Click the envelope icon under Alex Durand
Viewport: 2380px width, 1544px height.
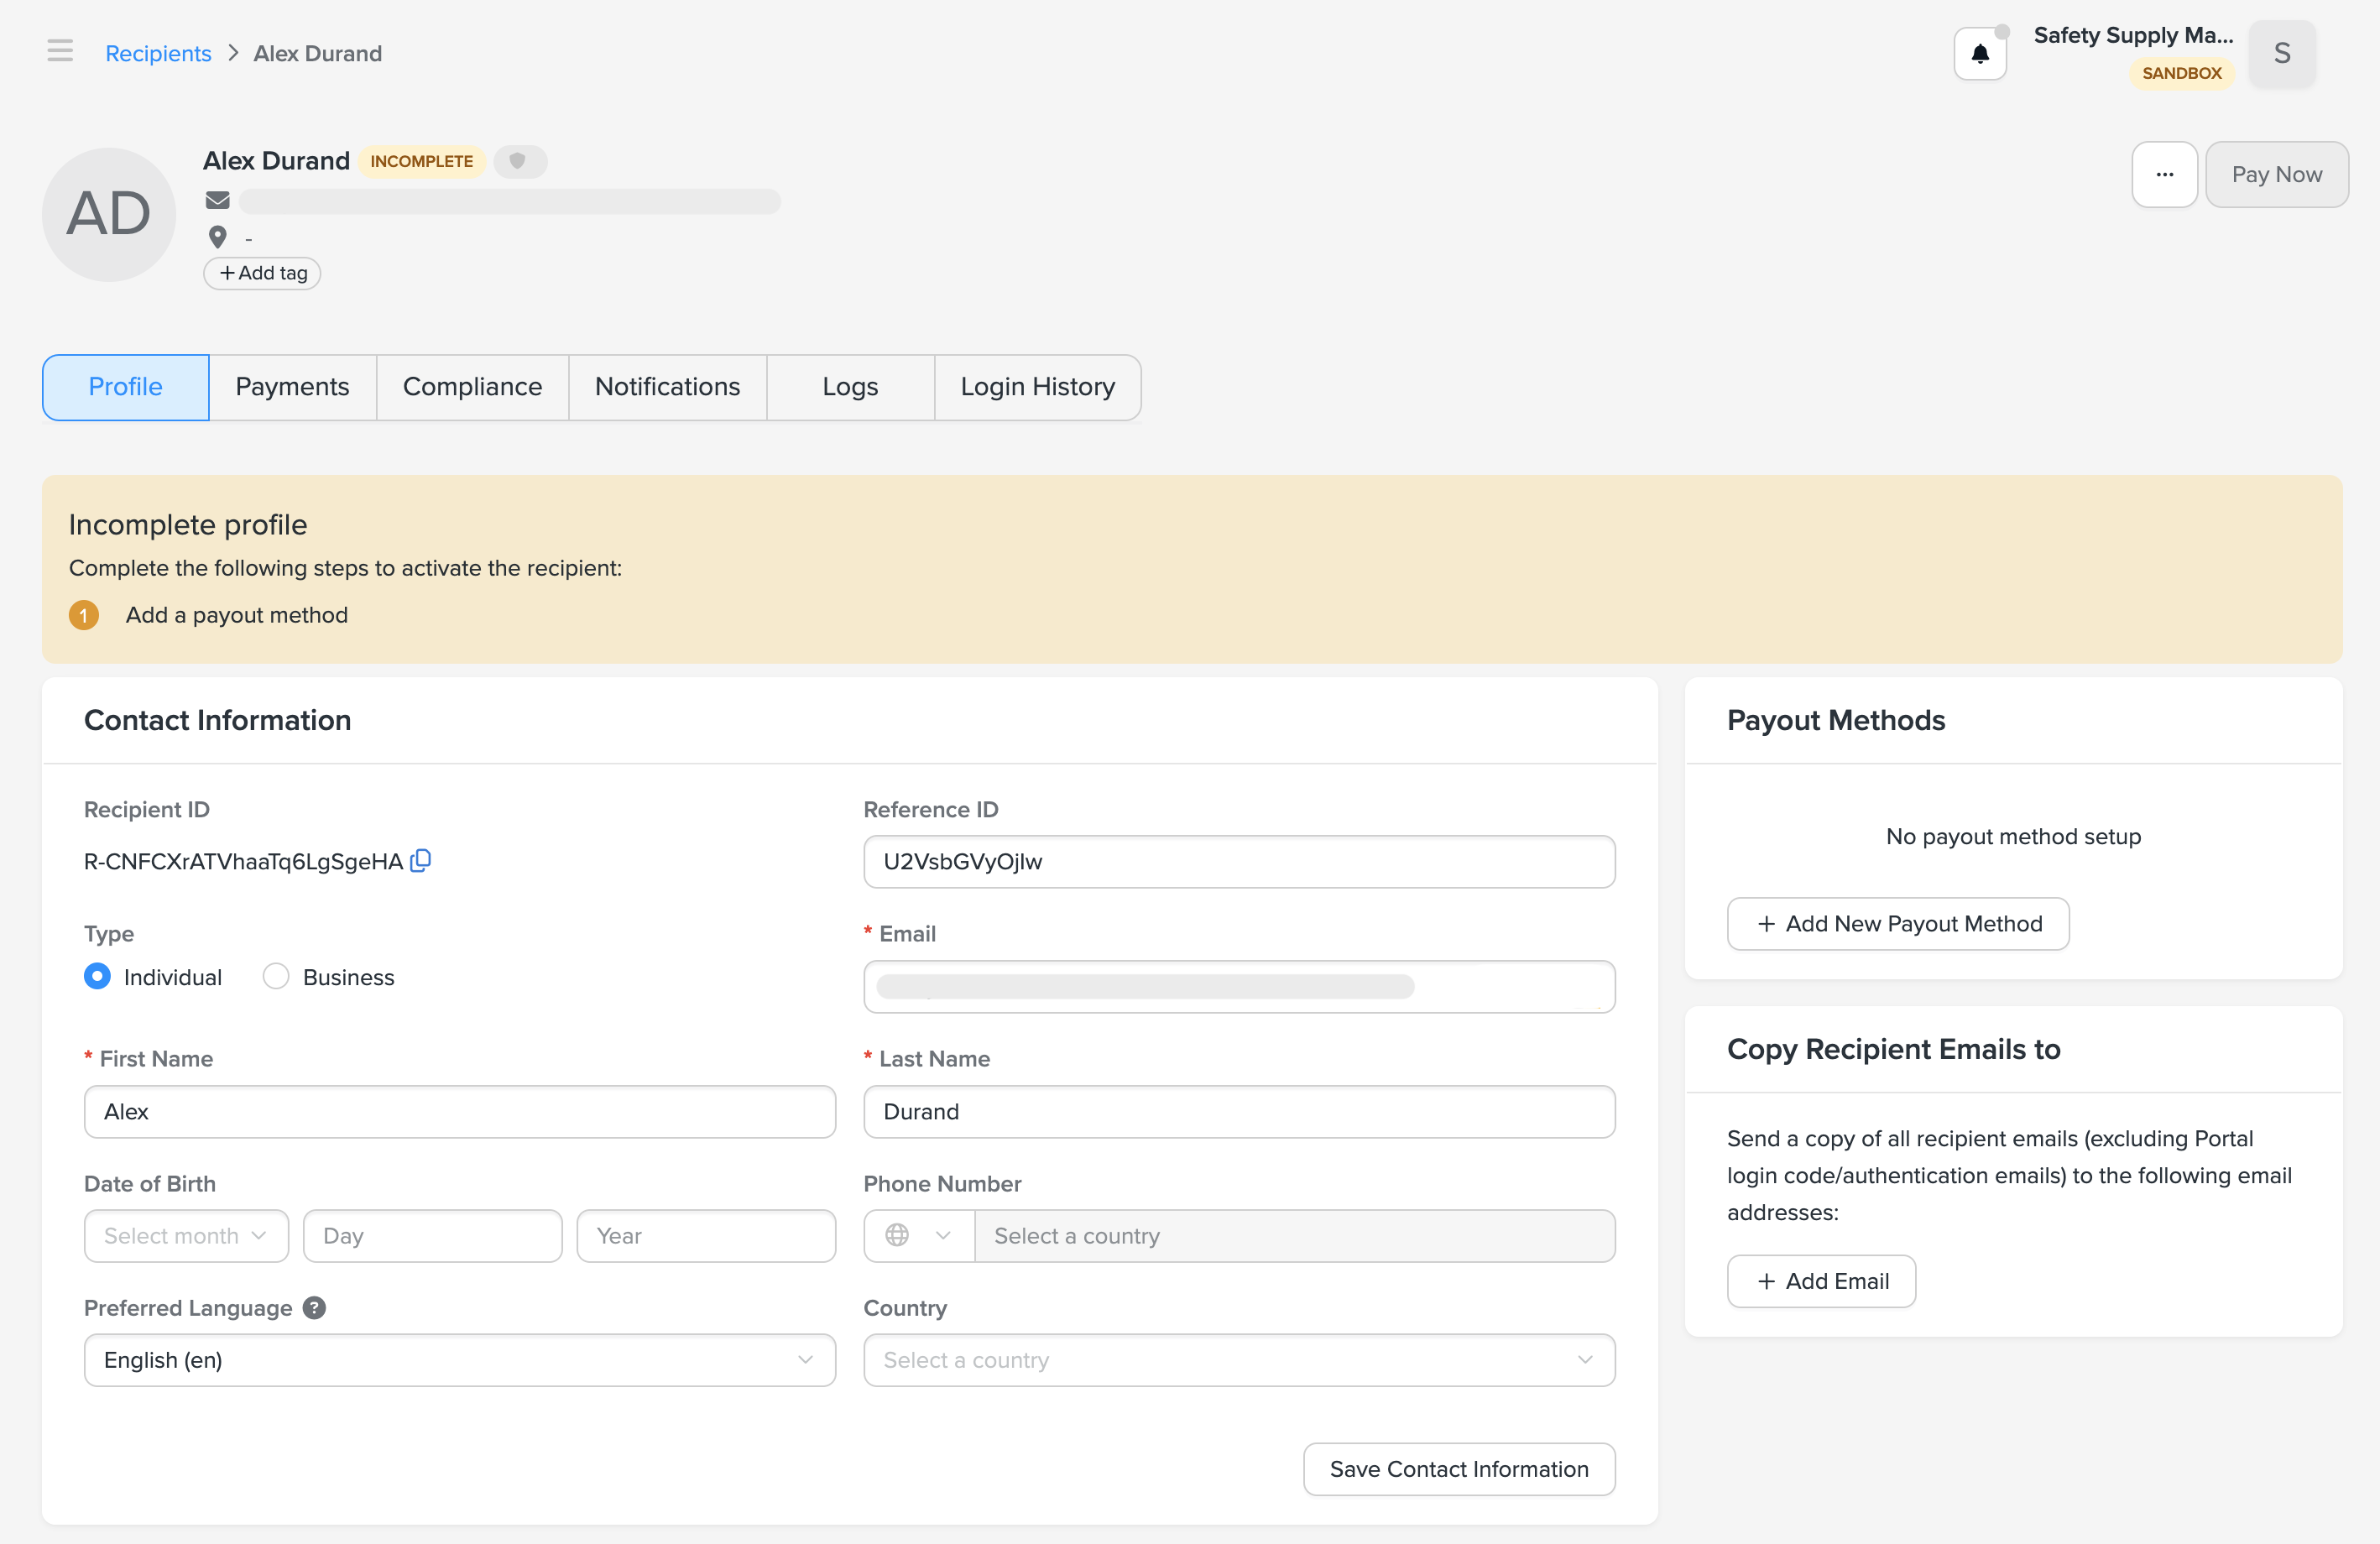coord(217,200)
